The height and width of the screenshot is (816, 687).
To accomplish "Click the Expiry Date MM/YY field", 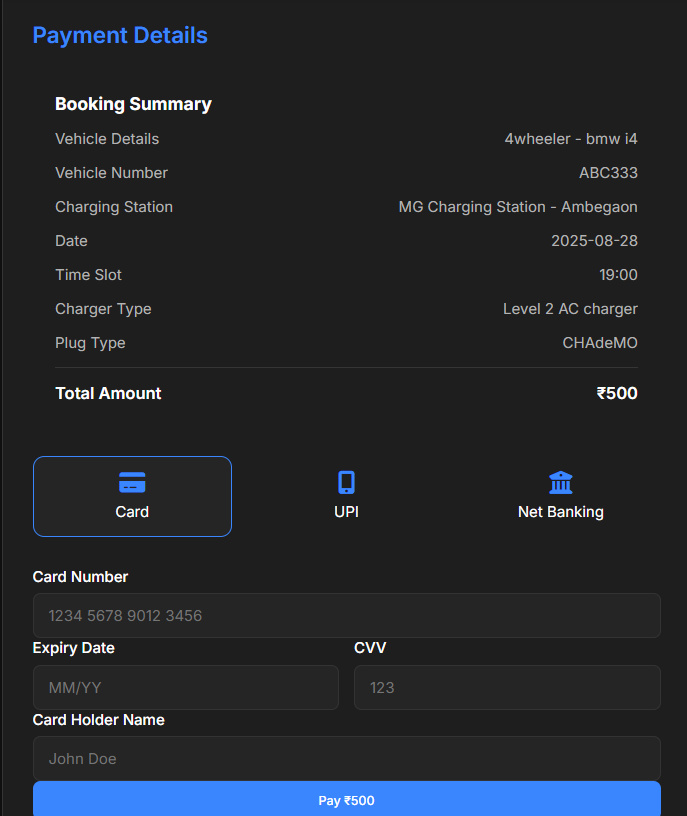I will (x=186, y=688).
